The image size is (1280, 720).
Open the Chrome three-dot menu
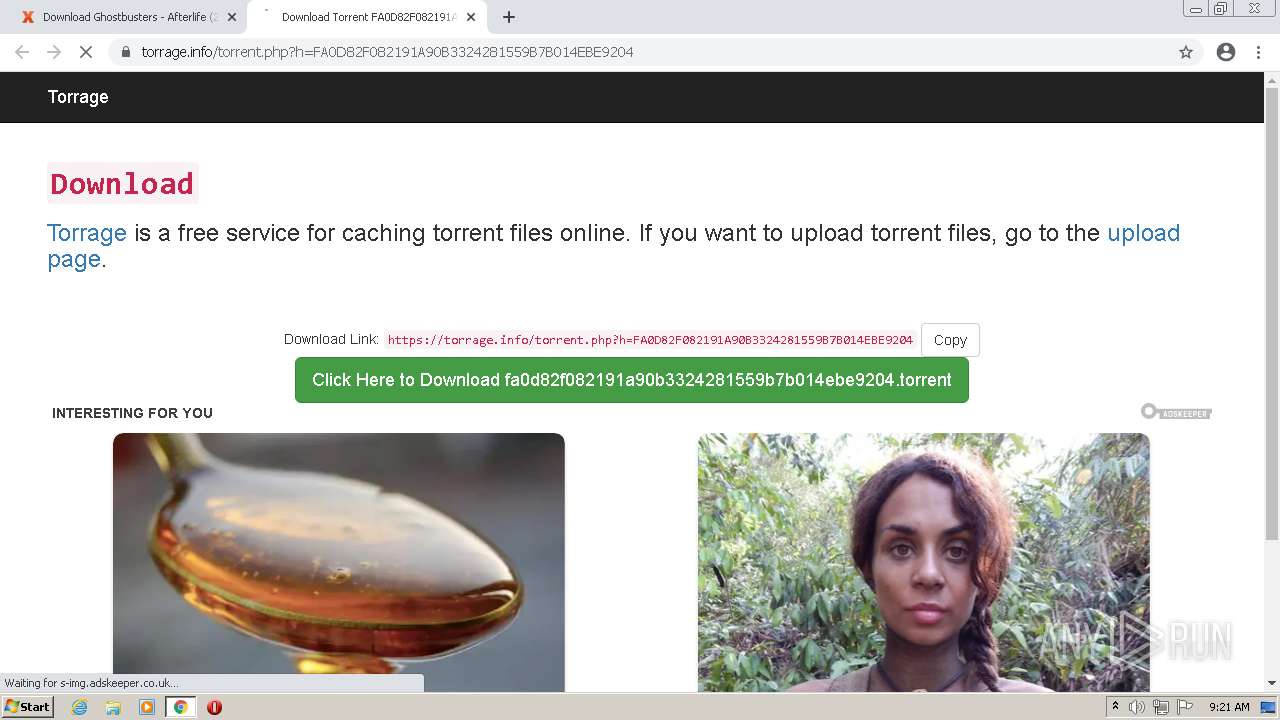coord(1258,52)
